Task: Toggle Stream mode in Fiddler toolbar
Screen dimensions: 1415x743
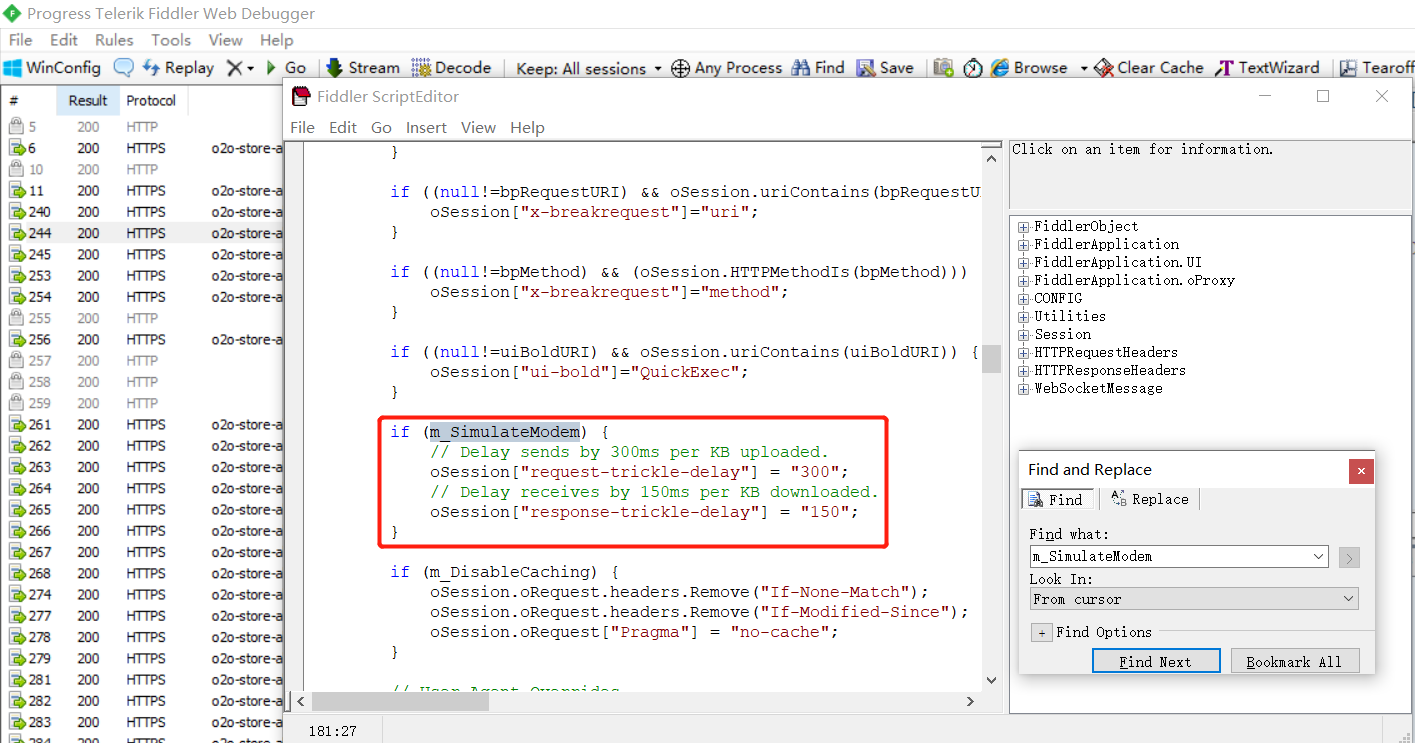Action: (362, 68)
